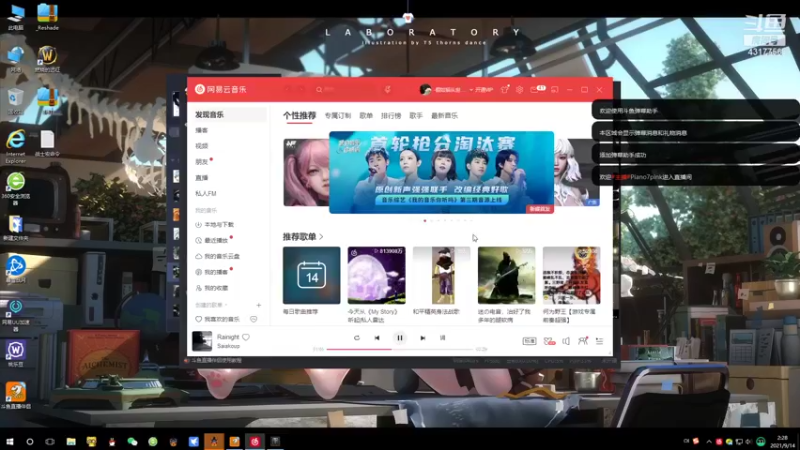The width and height of the screenshot is (800, 450).
Task: Click the artist name Saakoup
Action: (228, 346)
